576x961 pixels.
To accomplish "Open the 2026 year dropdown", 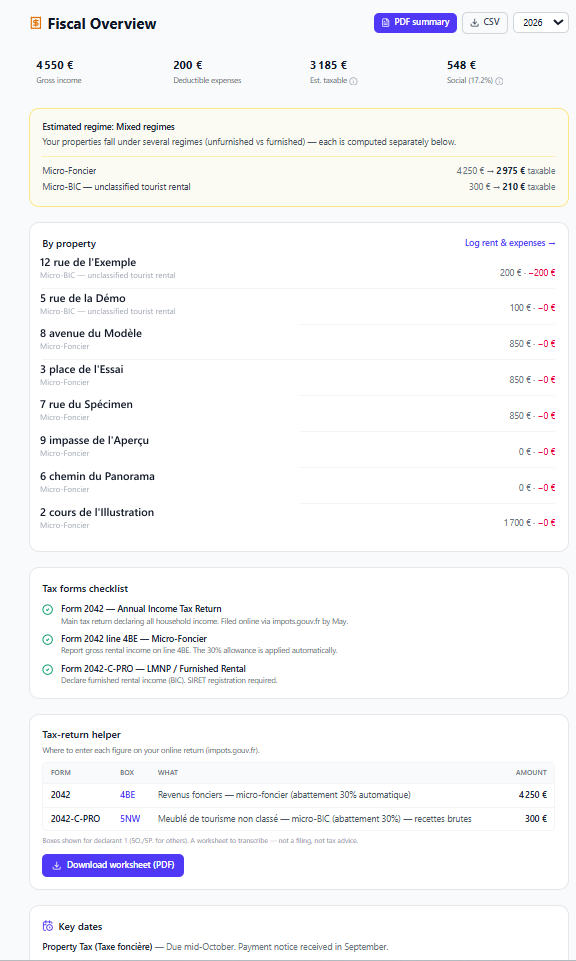I will click(x=541, y=23).
